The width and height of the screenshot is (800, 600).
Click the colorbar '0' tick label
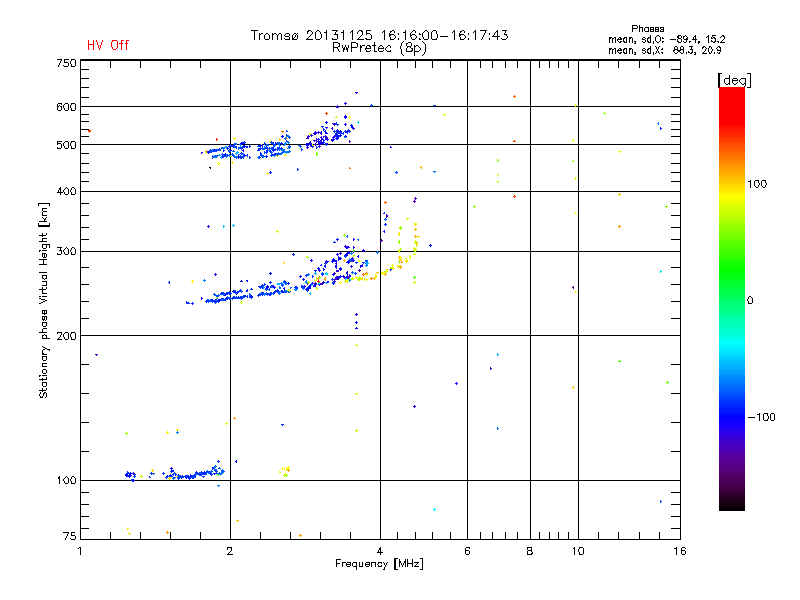click(x=750, y=301)
